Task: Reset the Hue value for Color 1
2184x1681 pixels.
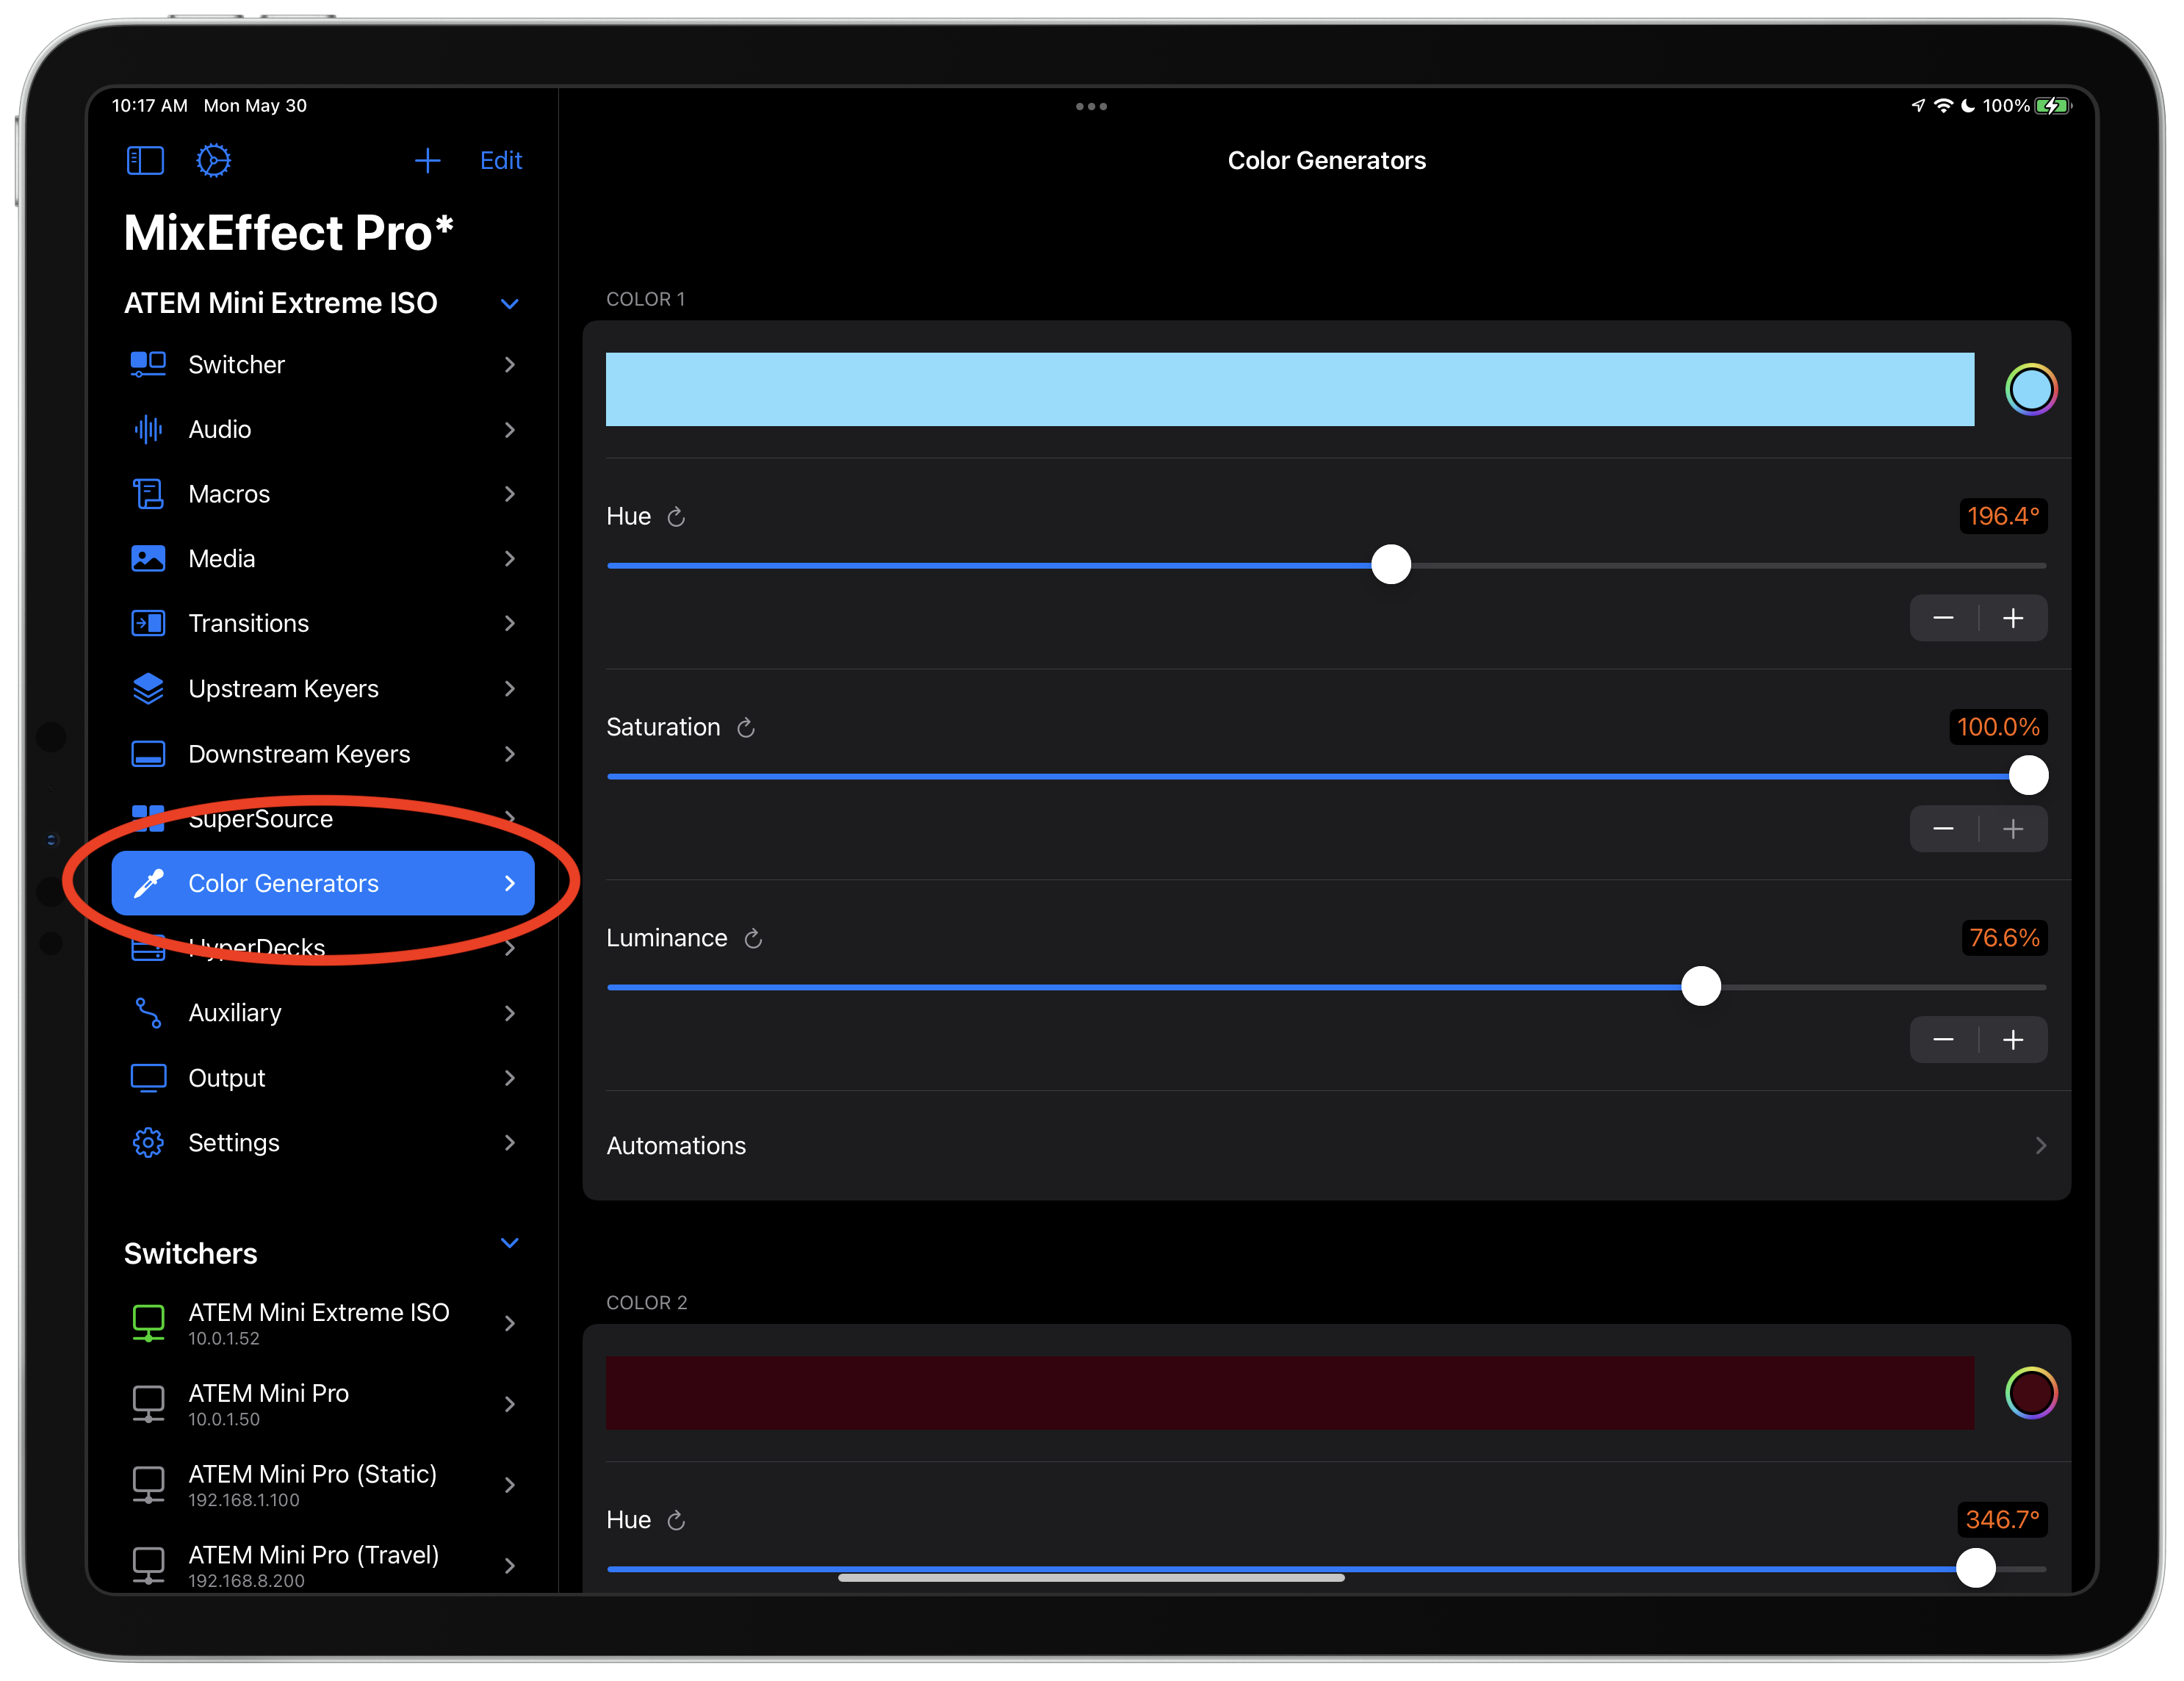Action: (676, 517)
